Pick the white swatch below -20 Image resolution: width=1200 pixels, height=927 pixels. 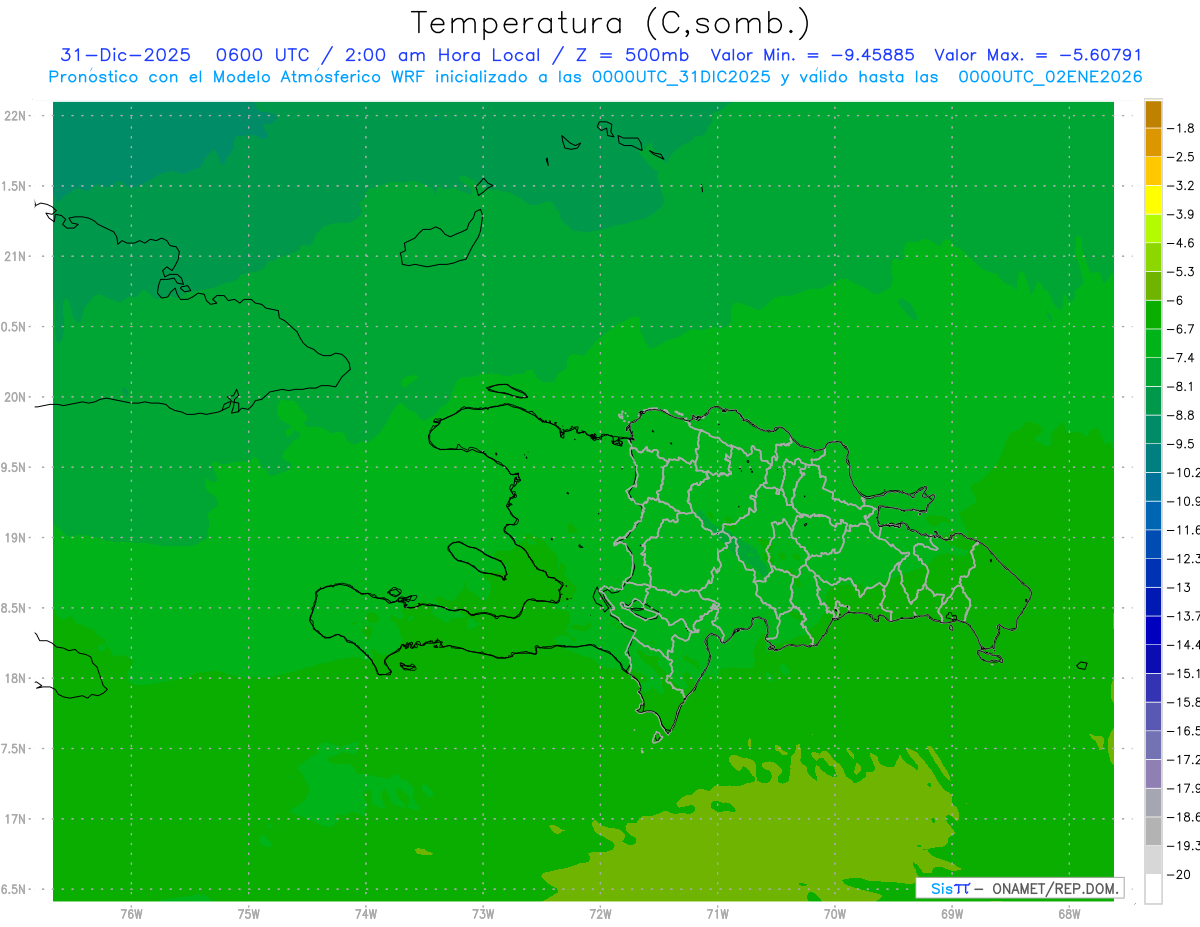pos(1153,889)
